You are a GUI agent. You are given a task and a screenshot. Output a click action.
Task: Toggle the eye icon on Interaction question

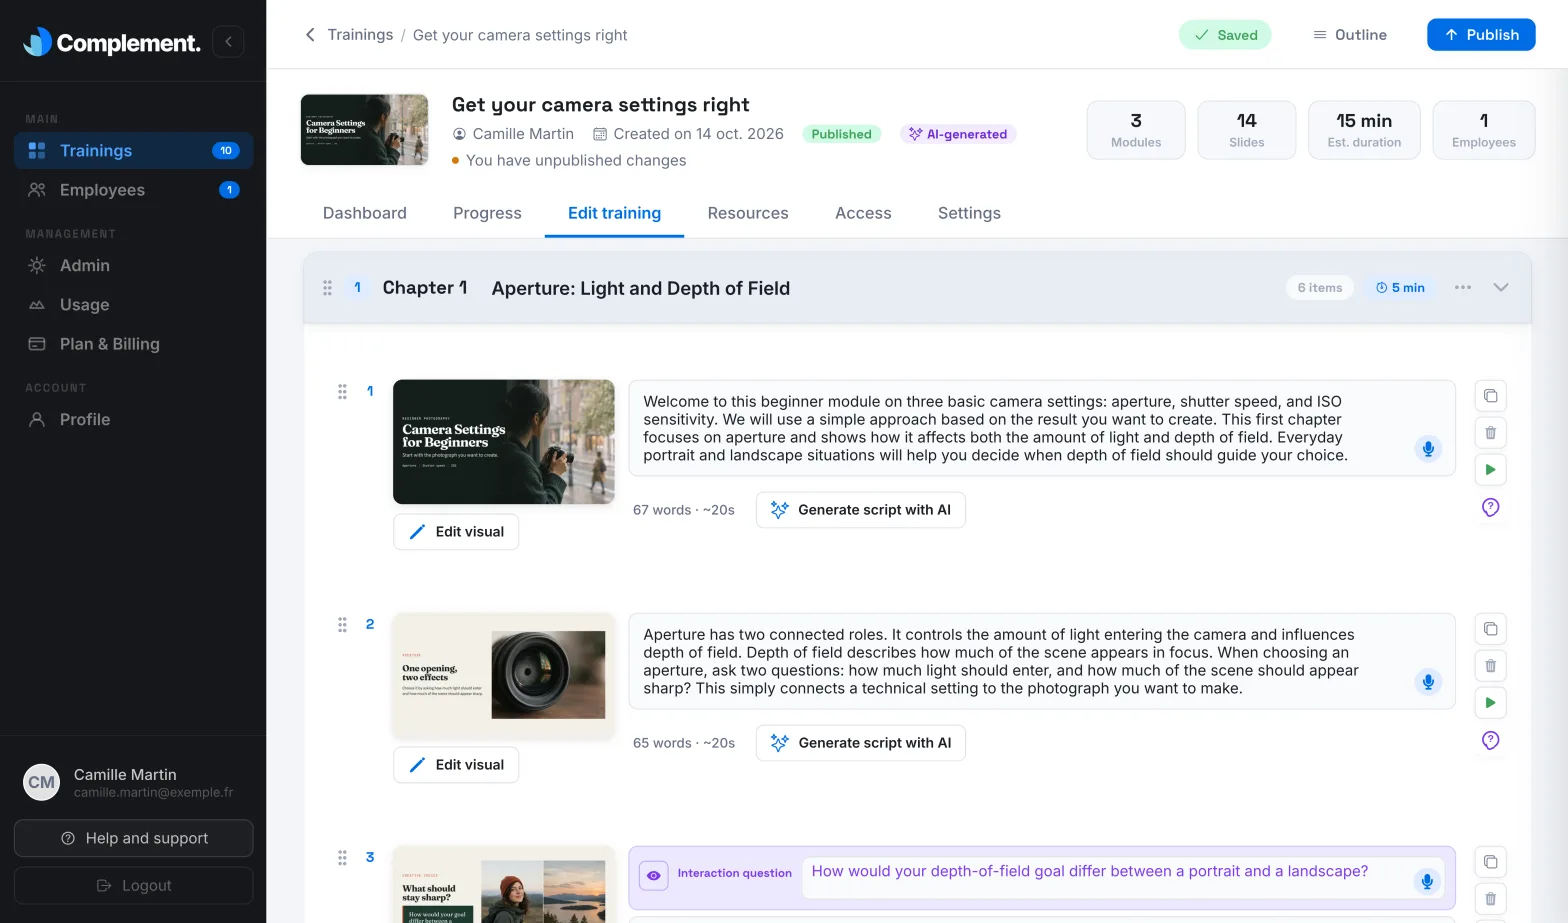653,875
